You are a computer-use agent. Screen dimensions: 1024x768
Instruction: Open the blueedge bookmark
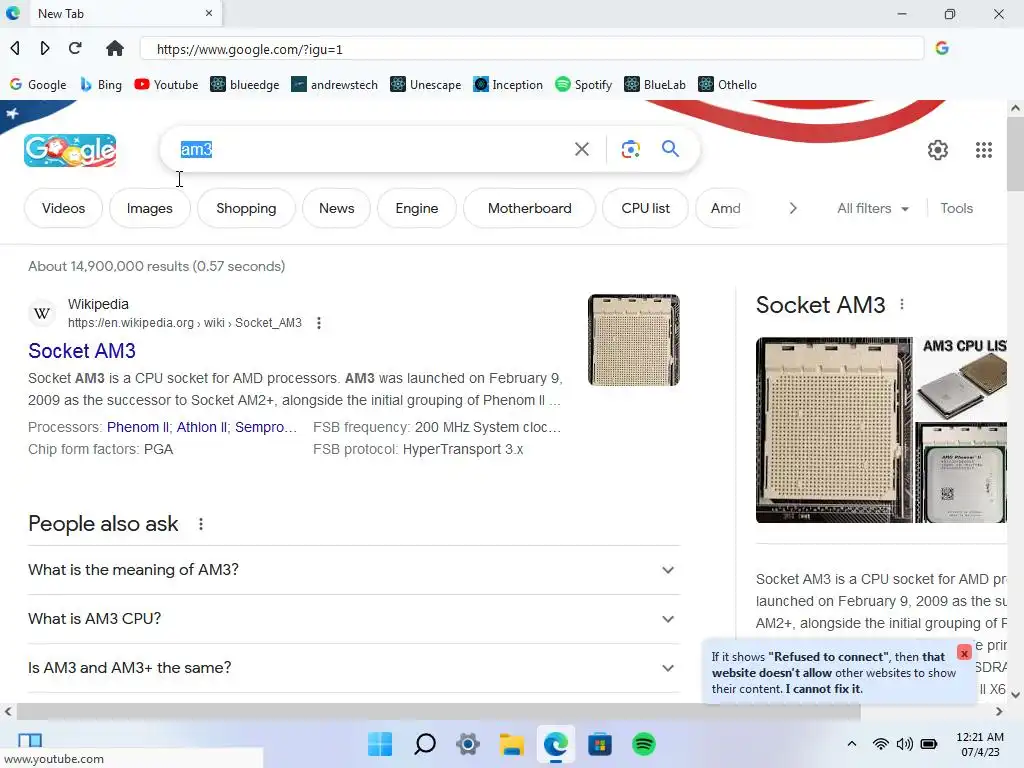(x=245, y=84)
